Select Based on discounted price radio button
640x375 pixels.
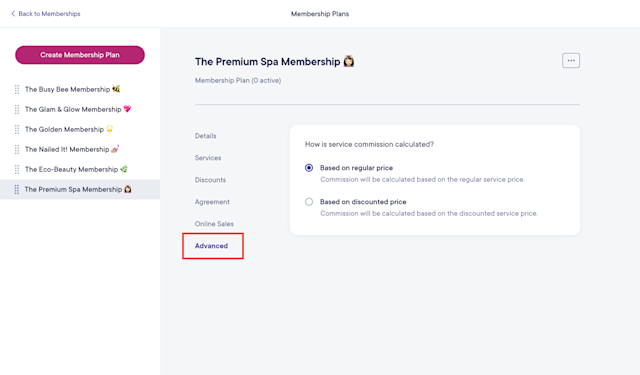(x=309, y=202)
